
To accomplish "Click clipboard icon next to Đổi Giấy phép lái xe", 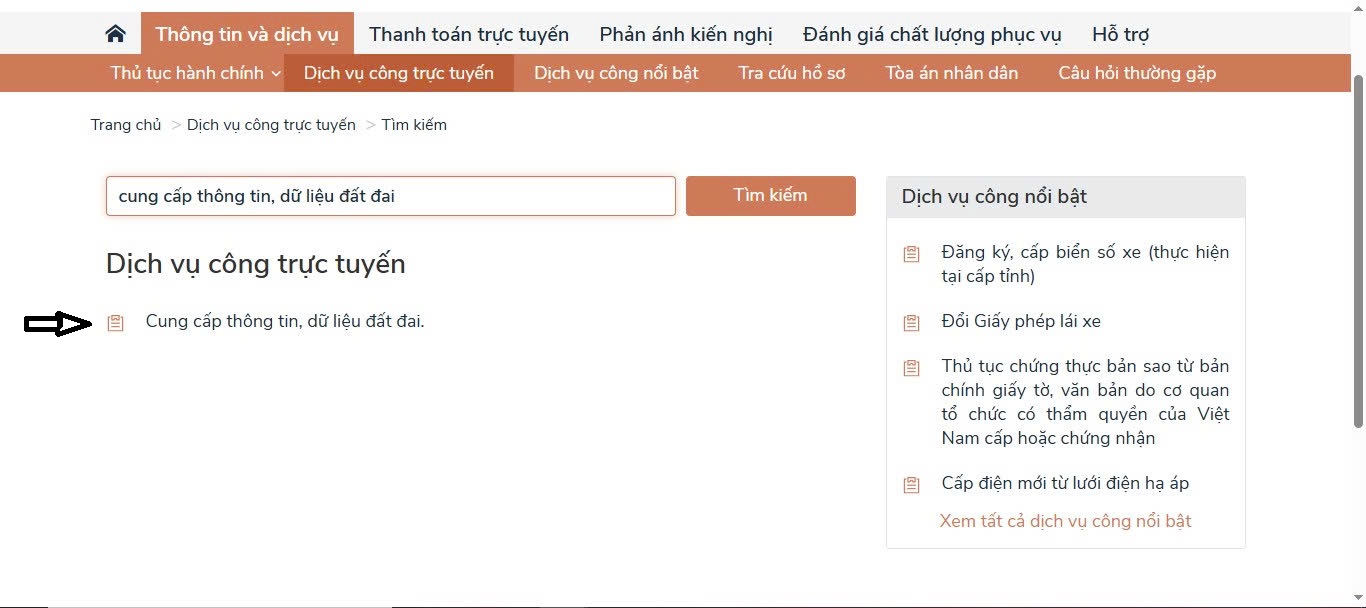I will click(911, 322).
